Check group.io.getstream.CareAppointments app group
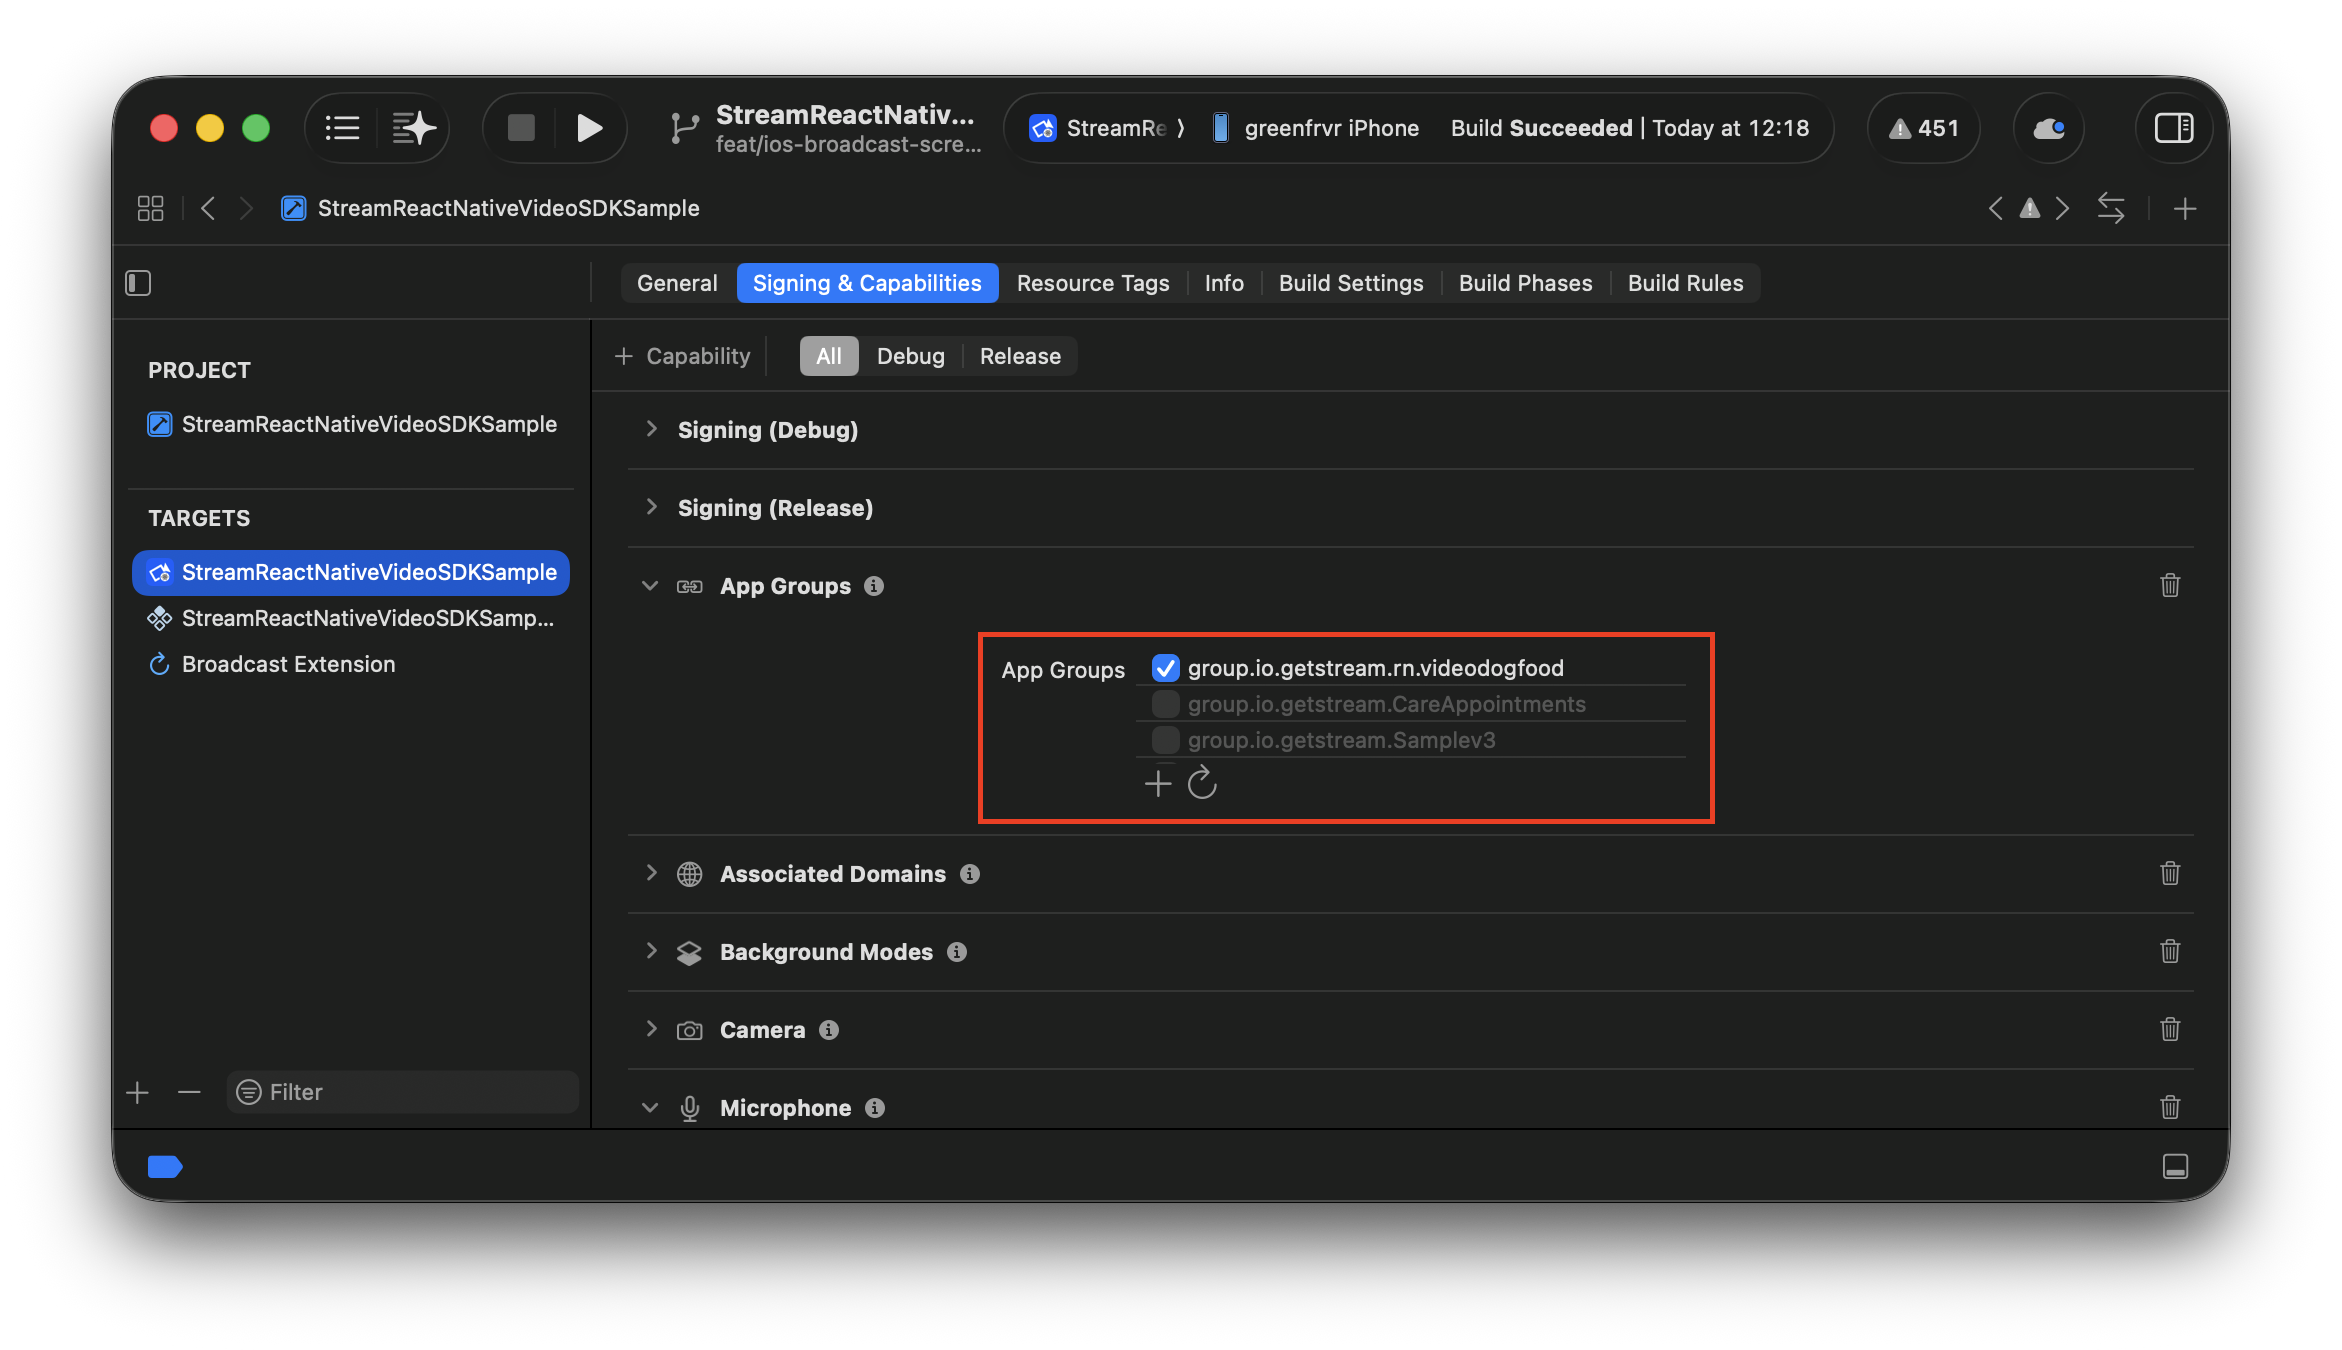Viewport: 2342px width, 1350px height. click(x=1165, y=704)
